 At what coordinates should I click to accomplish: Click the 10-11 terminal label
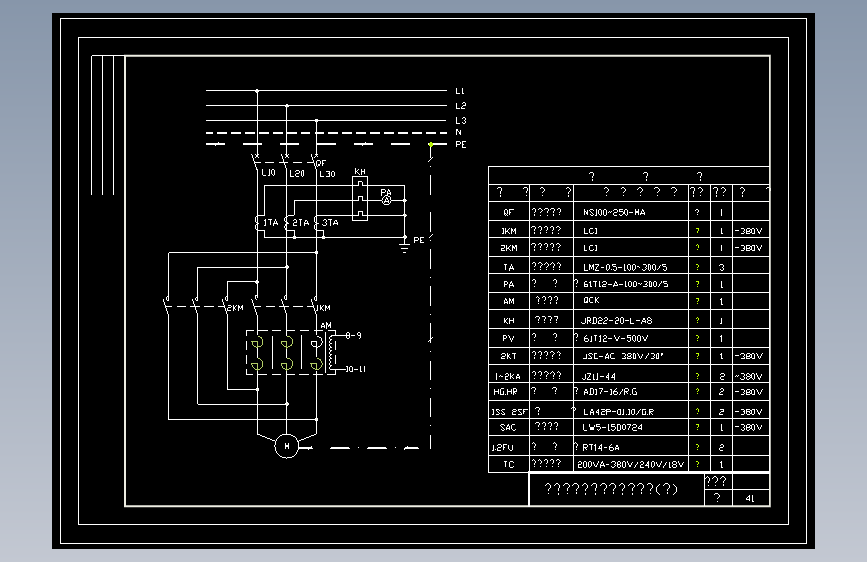pos(356,369)
